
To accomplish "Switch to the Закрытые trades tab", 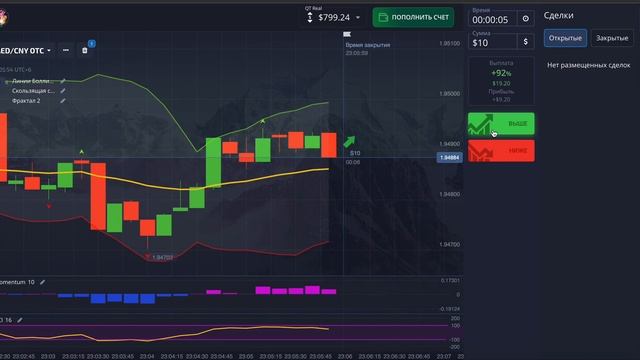I will 612,38.
